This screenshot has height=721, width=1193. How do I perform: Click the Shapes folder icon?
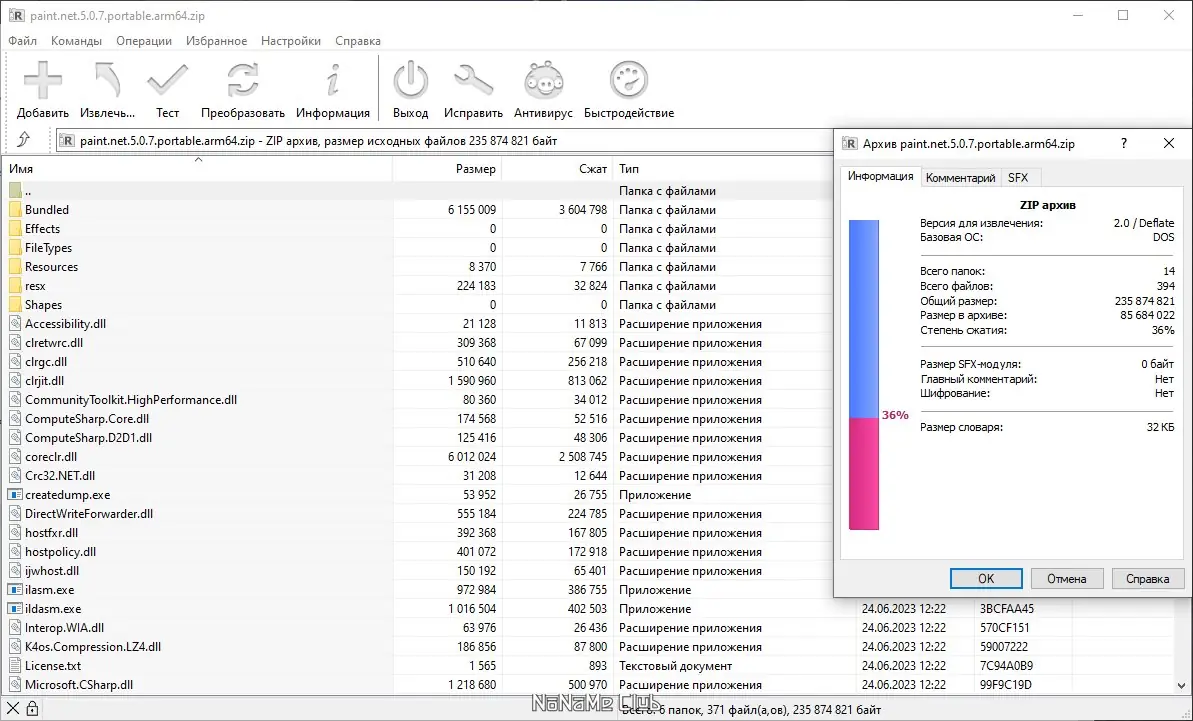[15, 305]
